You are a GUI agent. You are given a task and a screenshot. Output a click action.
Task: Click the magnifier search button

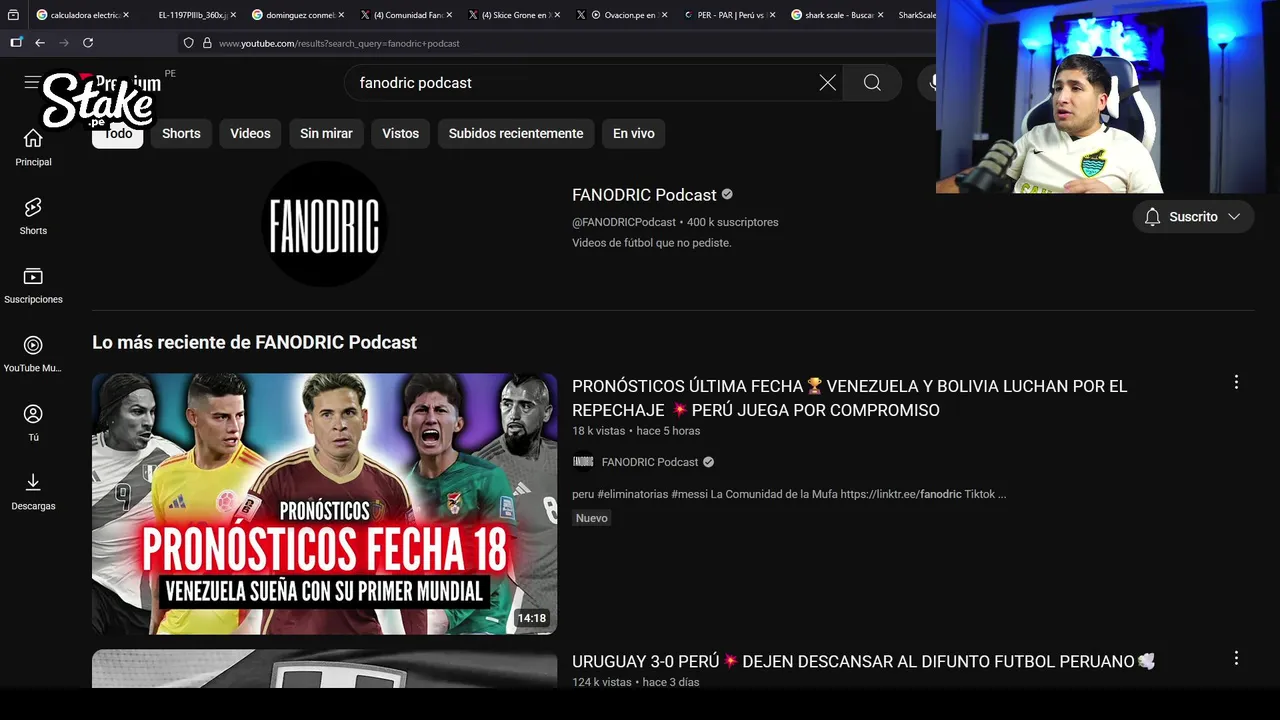click(872, 83)
